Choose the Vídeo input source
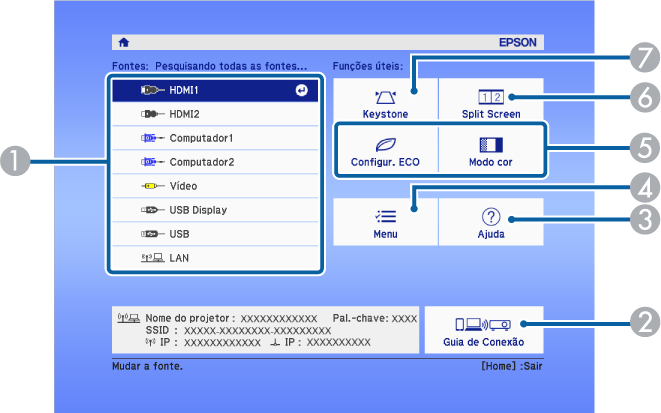The image size is (661, 413). pos(214,186)
